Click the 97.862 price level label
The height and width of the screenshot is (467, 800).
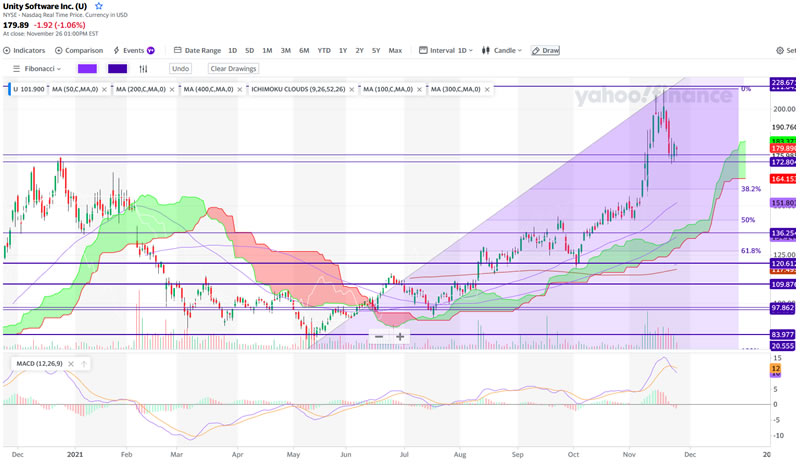783,308
